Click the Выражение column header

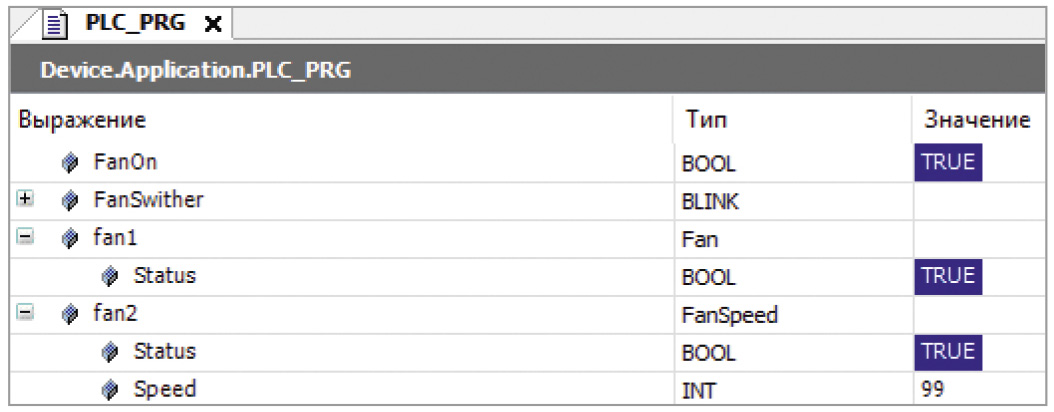coord(82,120)
